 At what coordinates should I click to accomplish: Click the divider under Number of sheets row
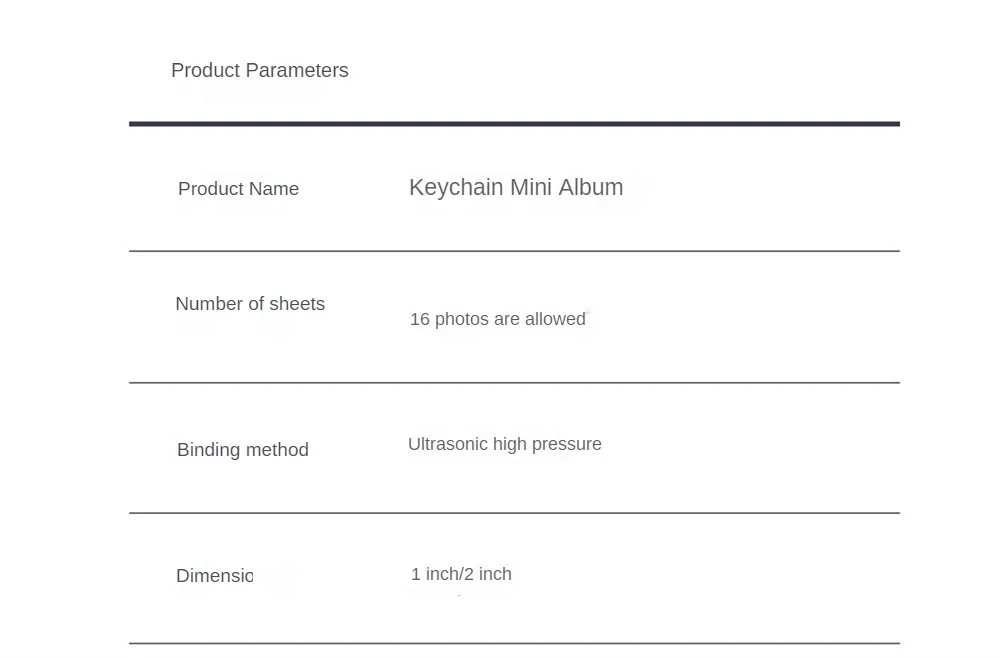tap(514, 382)
